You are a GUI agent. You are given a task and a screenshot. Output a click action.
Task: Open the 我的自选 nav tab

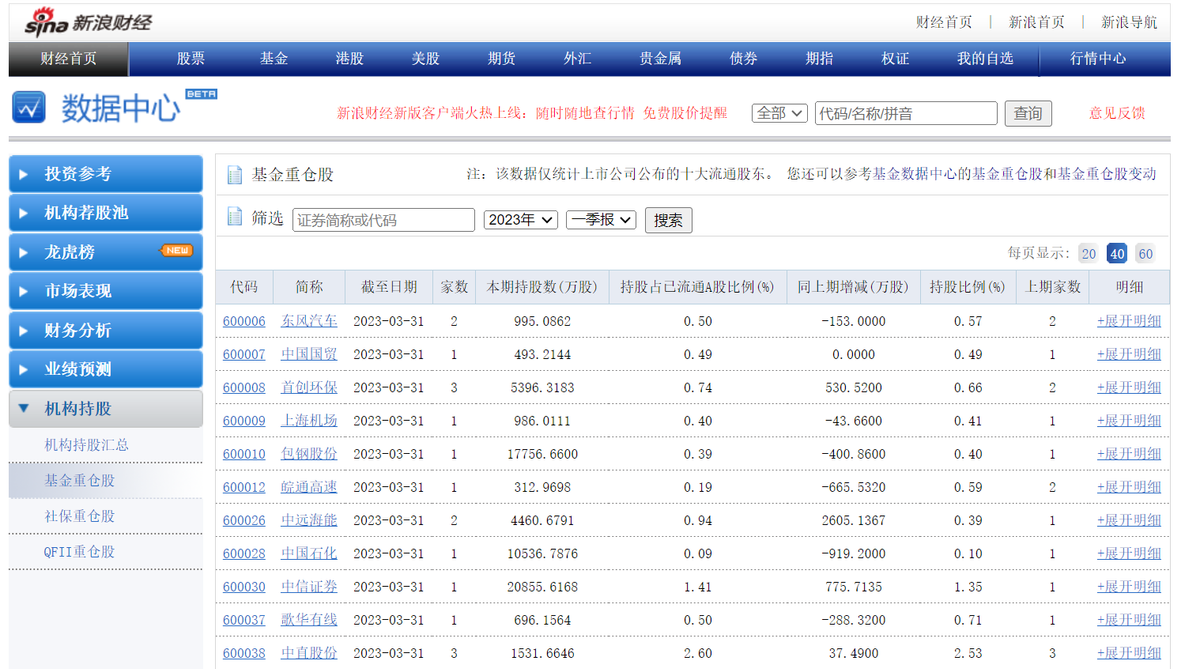coord(985,59)
